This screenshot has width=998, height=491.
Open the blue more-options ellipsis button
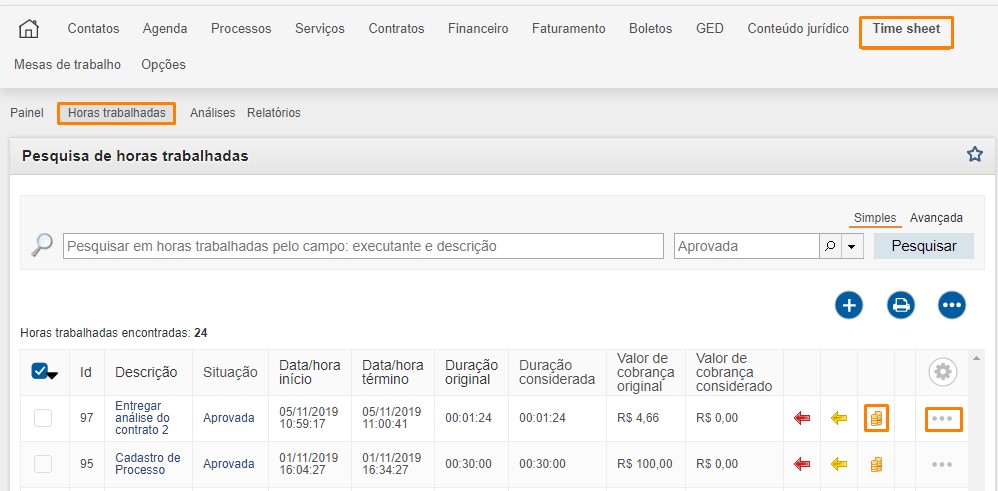(951, 305)
